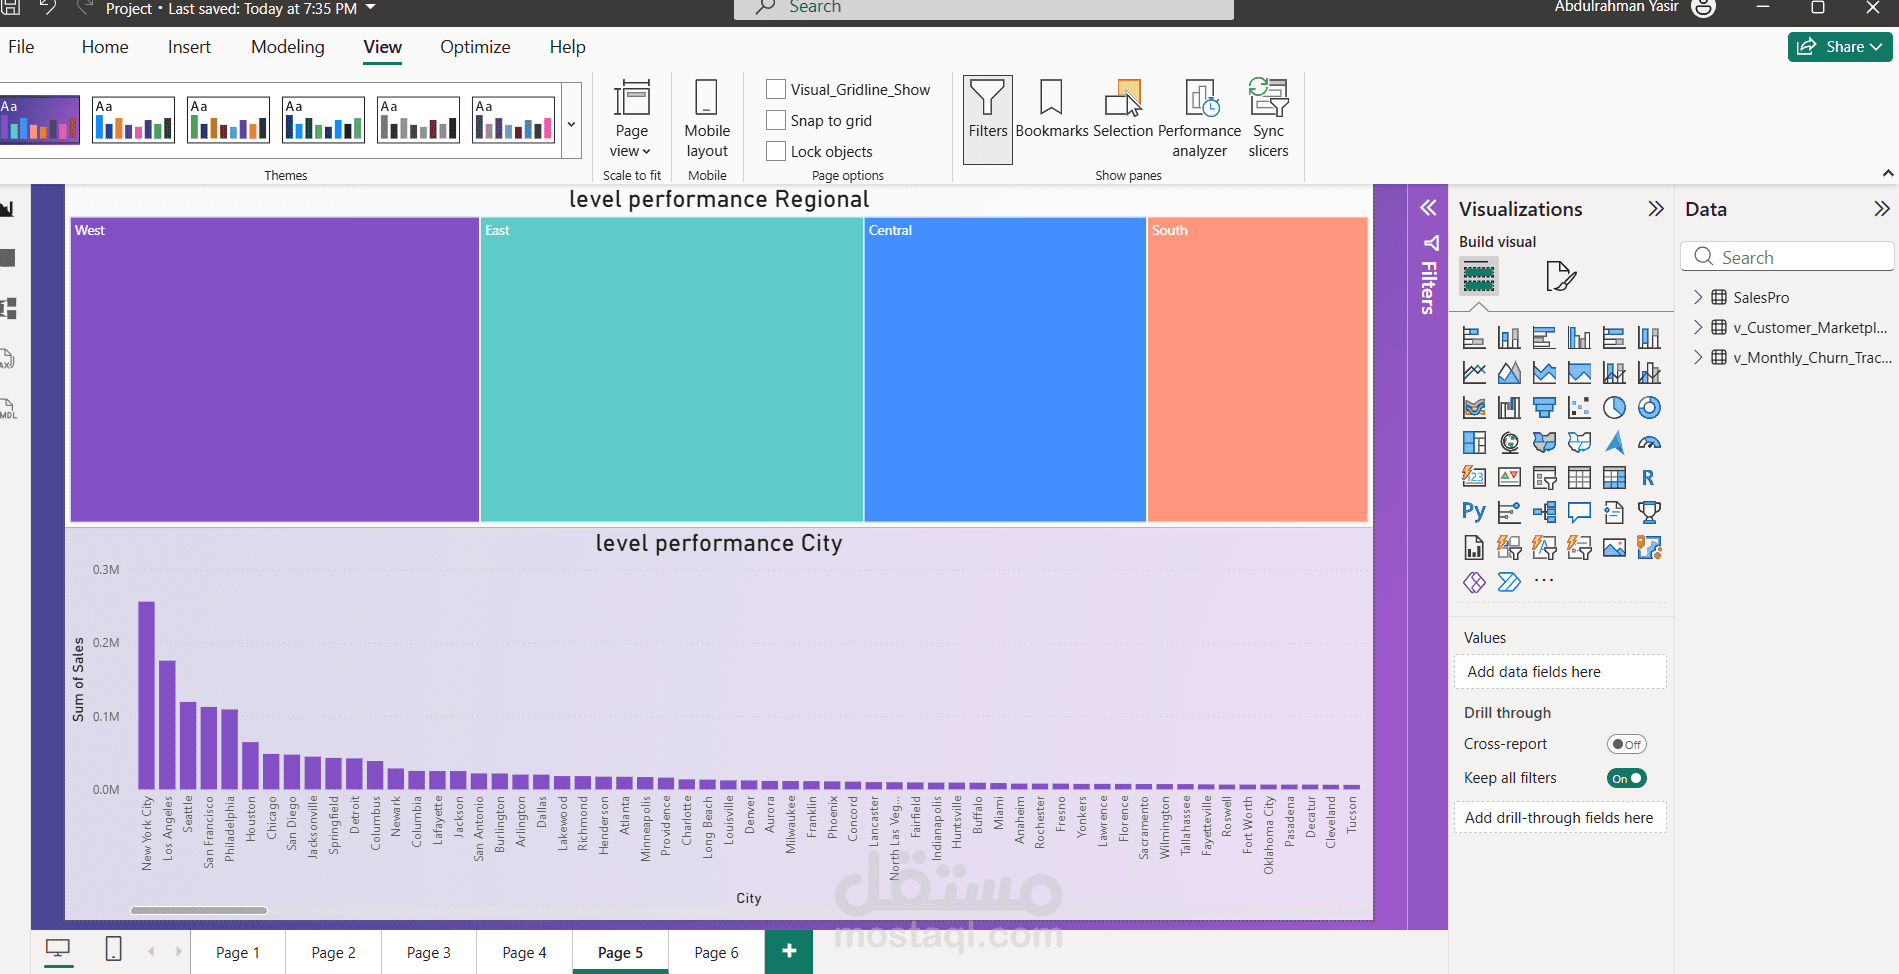The width and height of the screenshot is (1899, 974).
Task: Select the Treemap visual
Action: point(1474,443)
